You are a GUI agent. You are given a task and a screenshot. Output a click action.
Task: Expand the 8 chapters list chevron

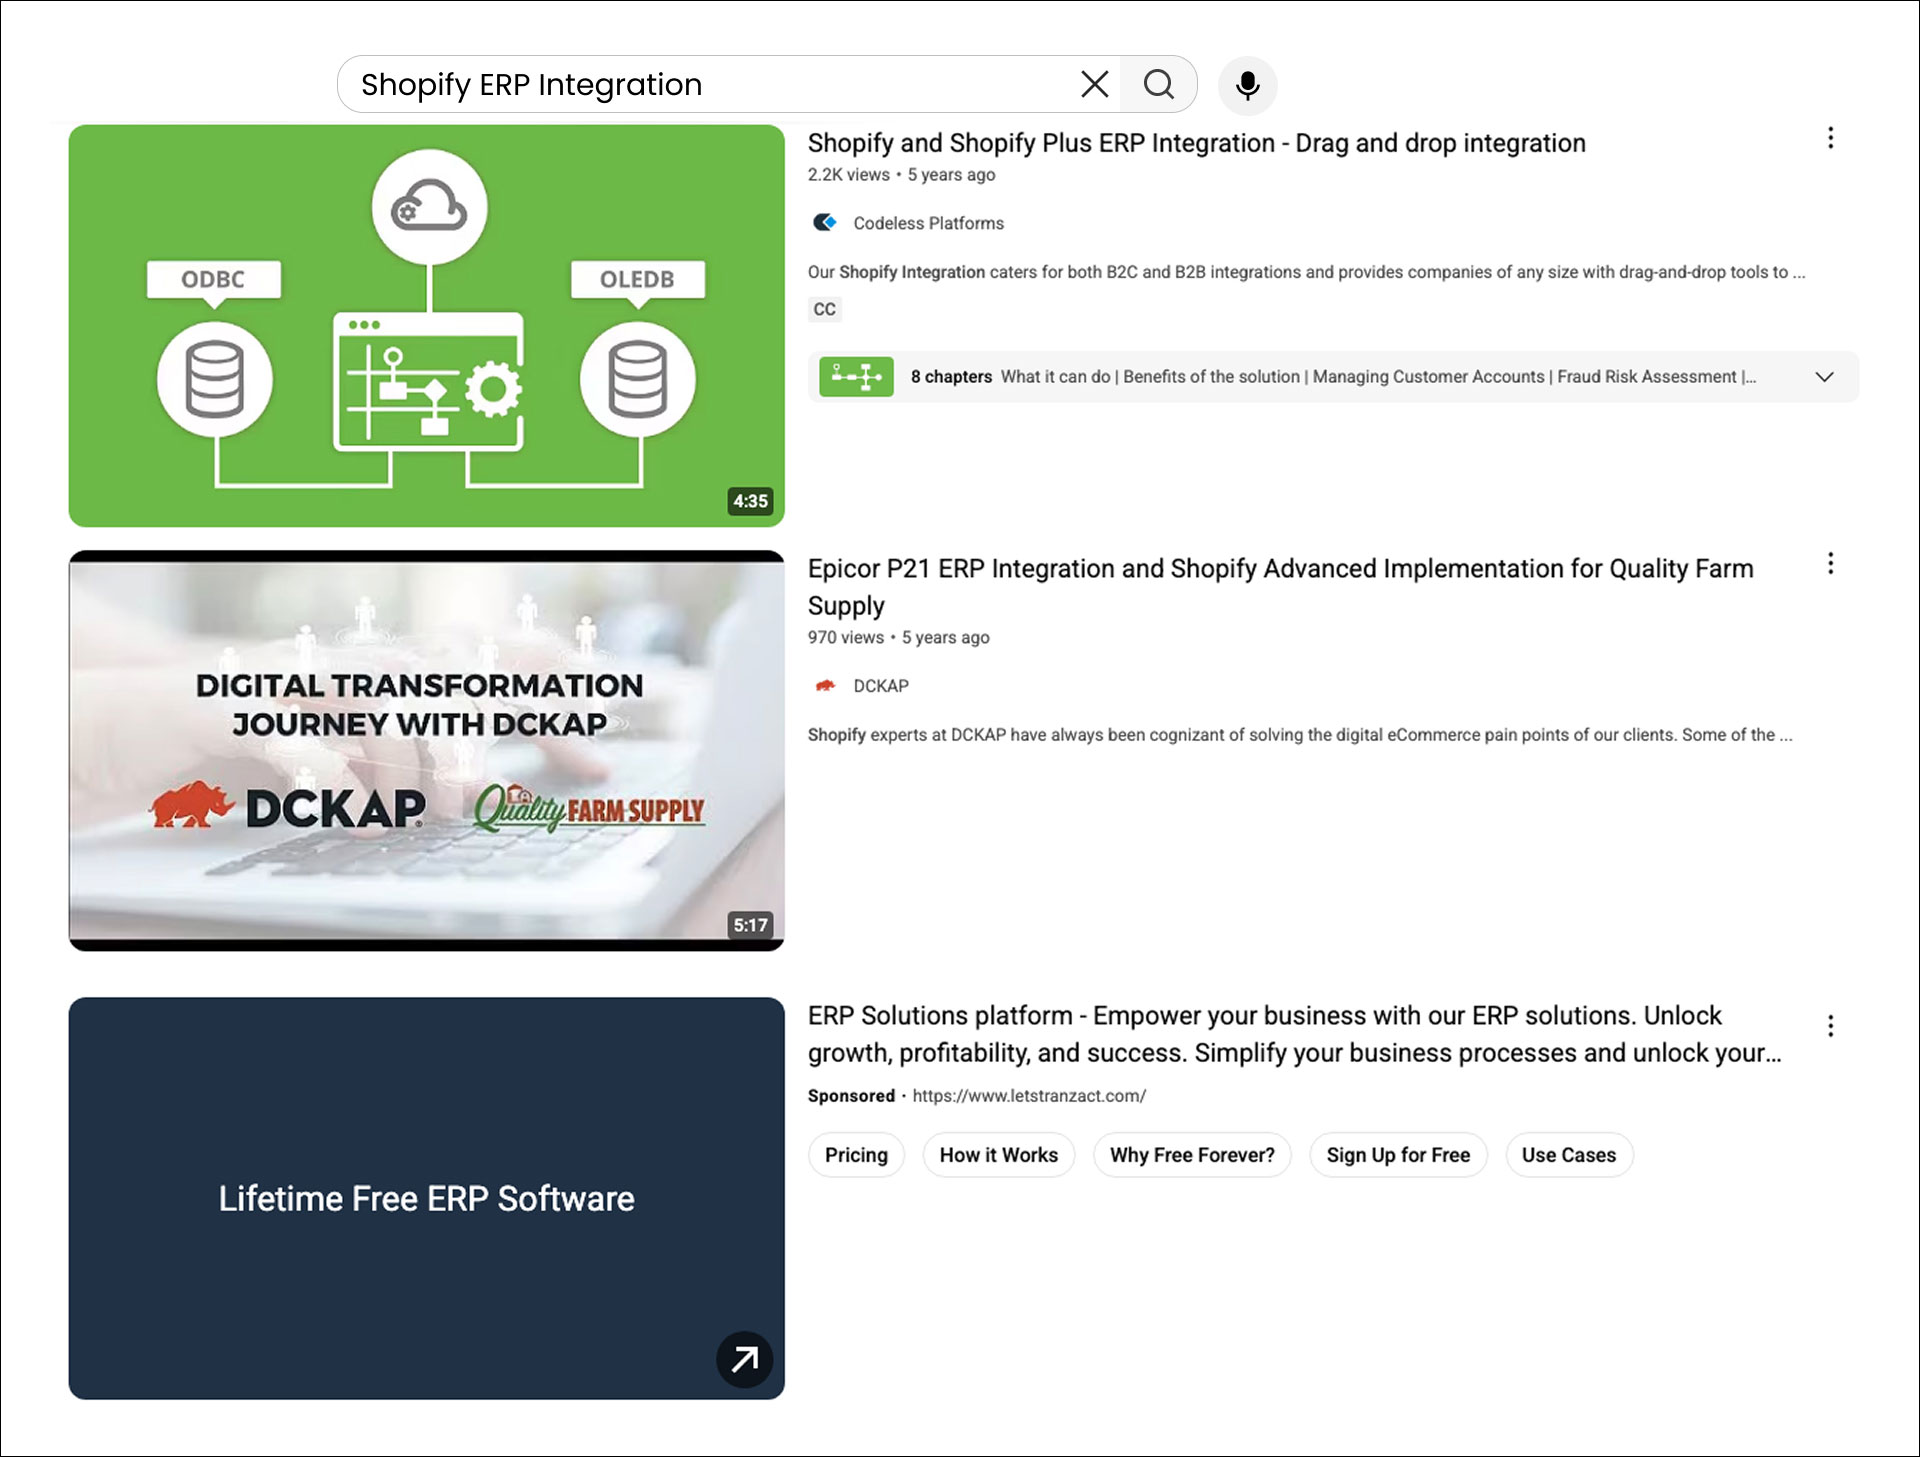pos(1824,377)
